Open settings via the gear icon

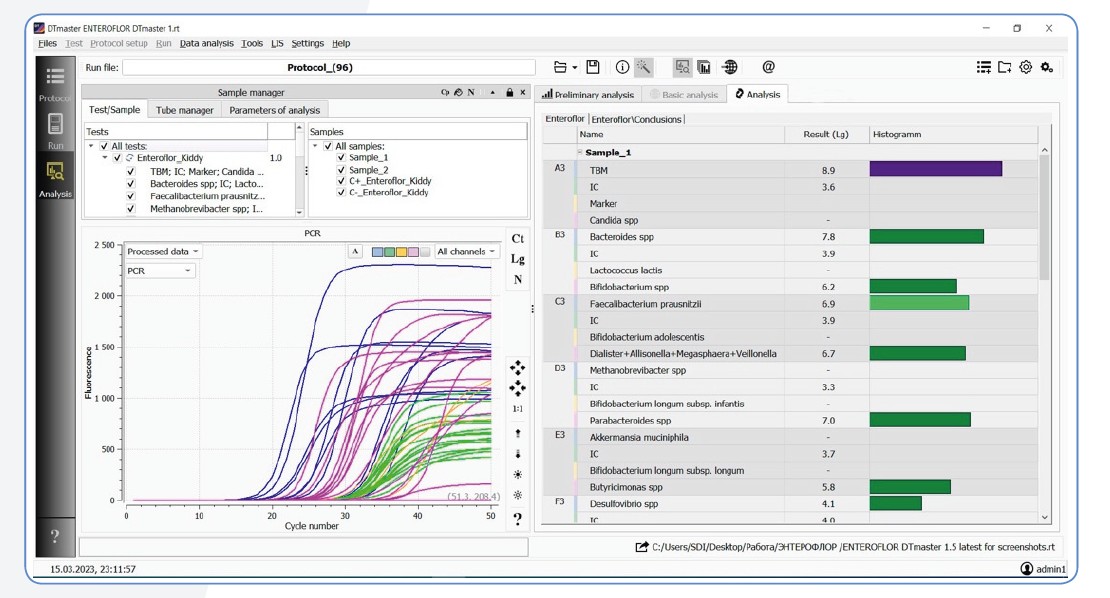coord(1025,67)
